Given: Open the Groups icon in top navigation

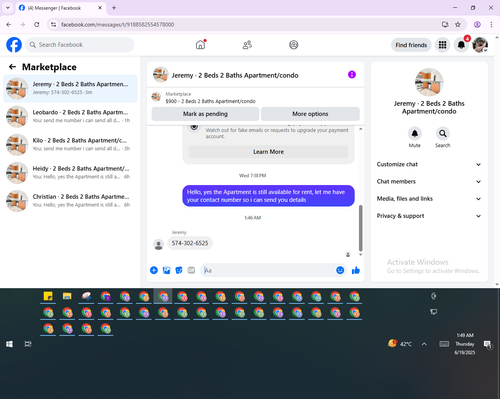Looking at the screenshot, I should pos(294,45).
